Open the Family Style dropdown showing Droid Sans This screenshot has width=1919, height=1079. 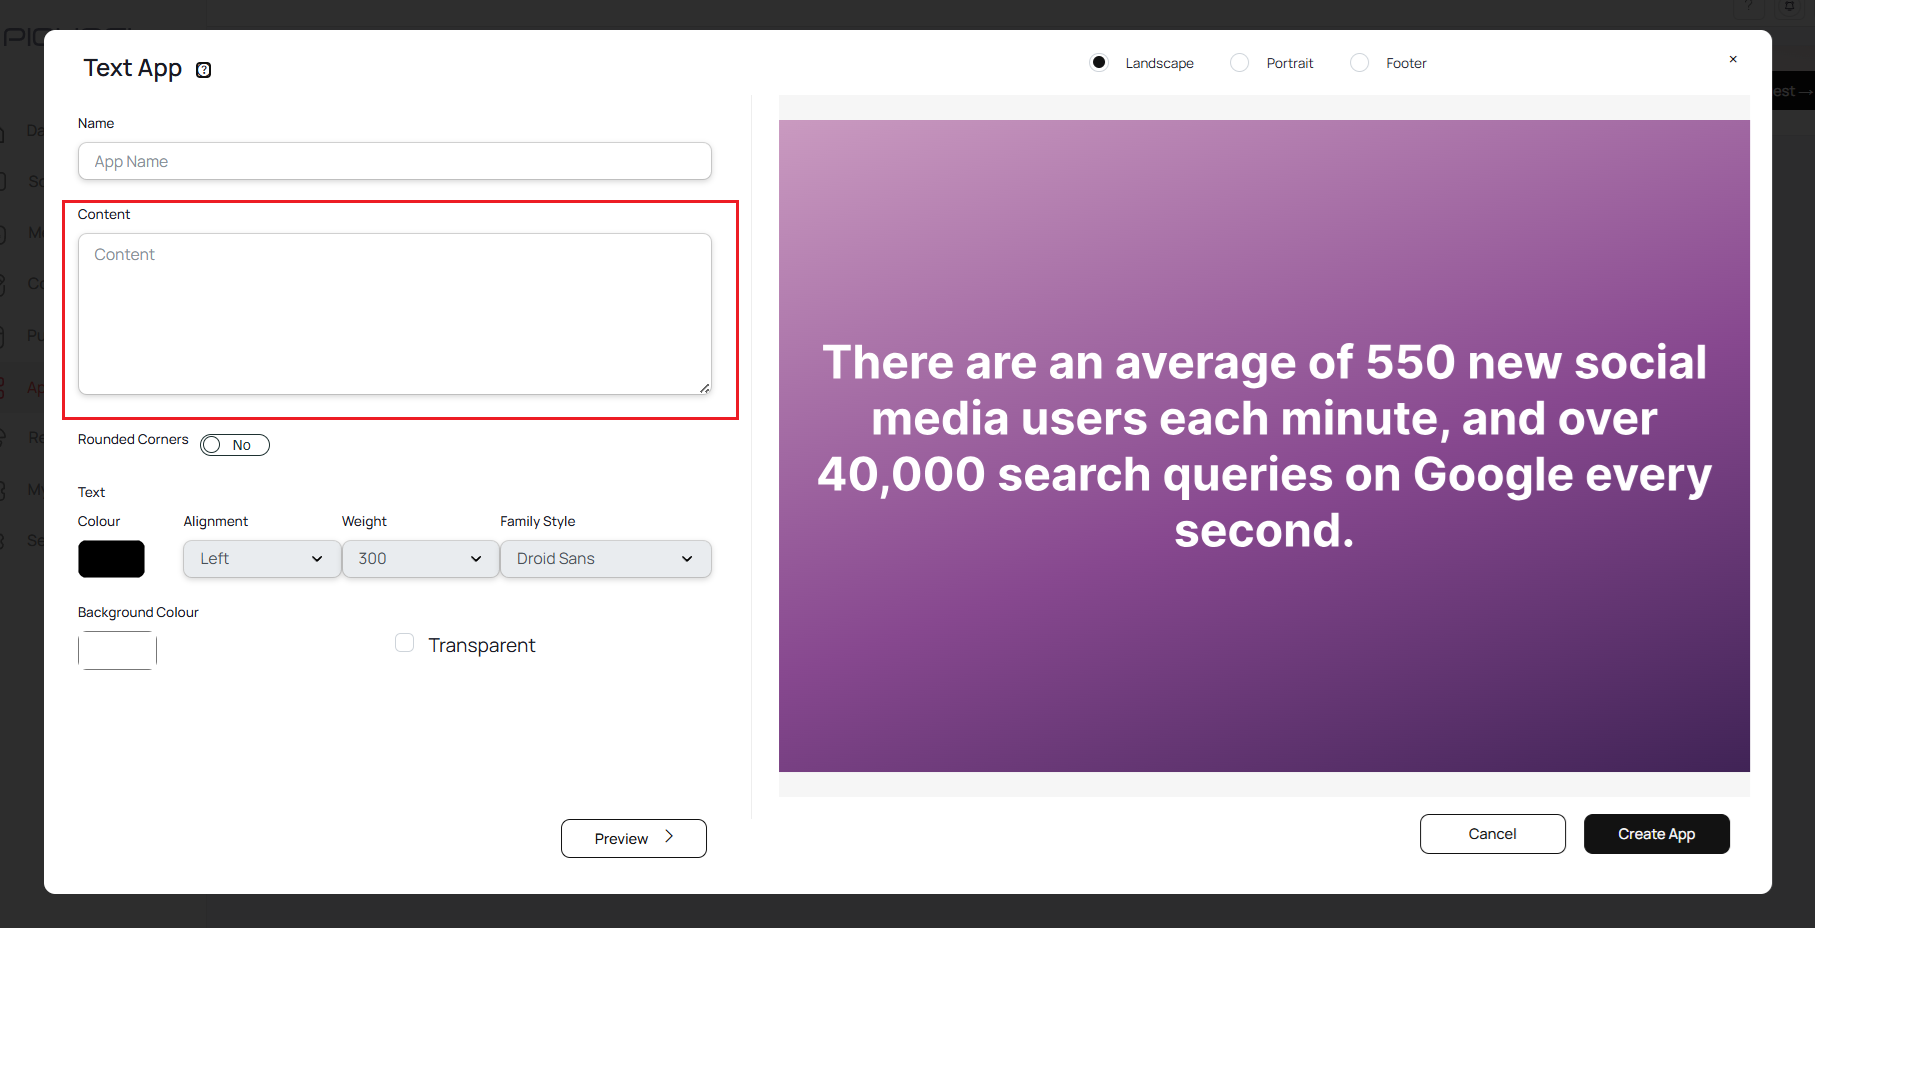pos(605,559)
